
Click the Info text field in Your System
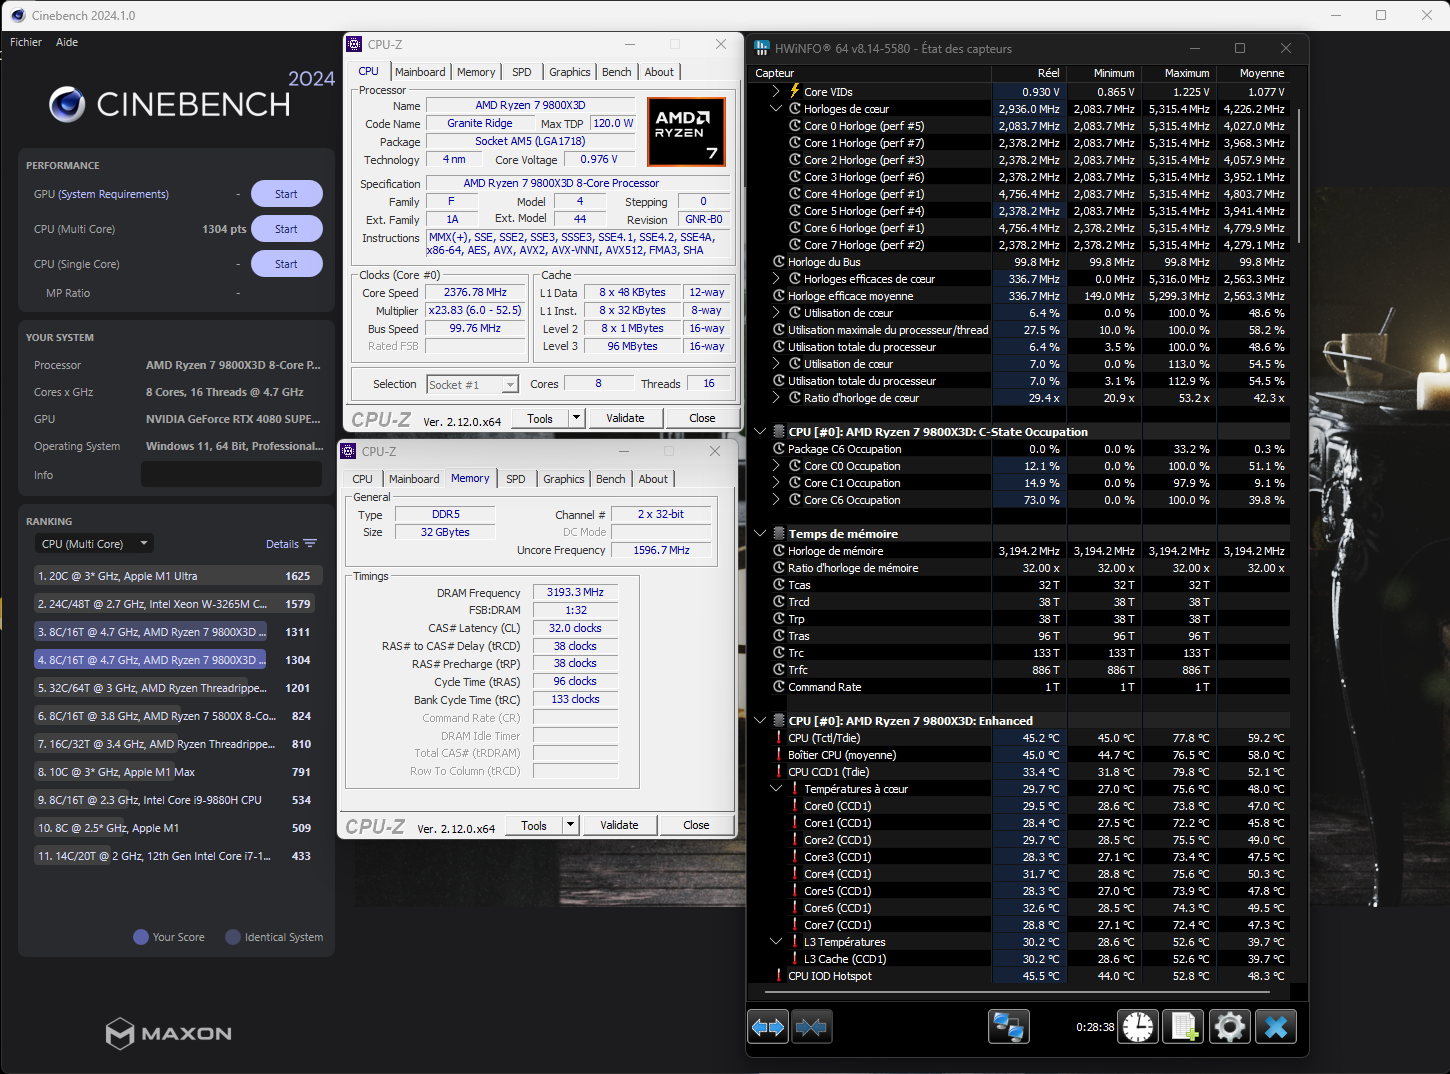(x=231, y=475)
